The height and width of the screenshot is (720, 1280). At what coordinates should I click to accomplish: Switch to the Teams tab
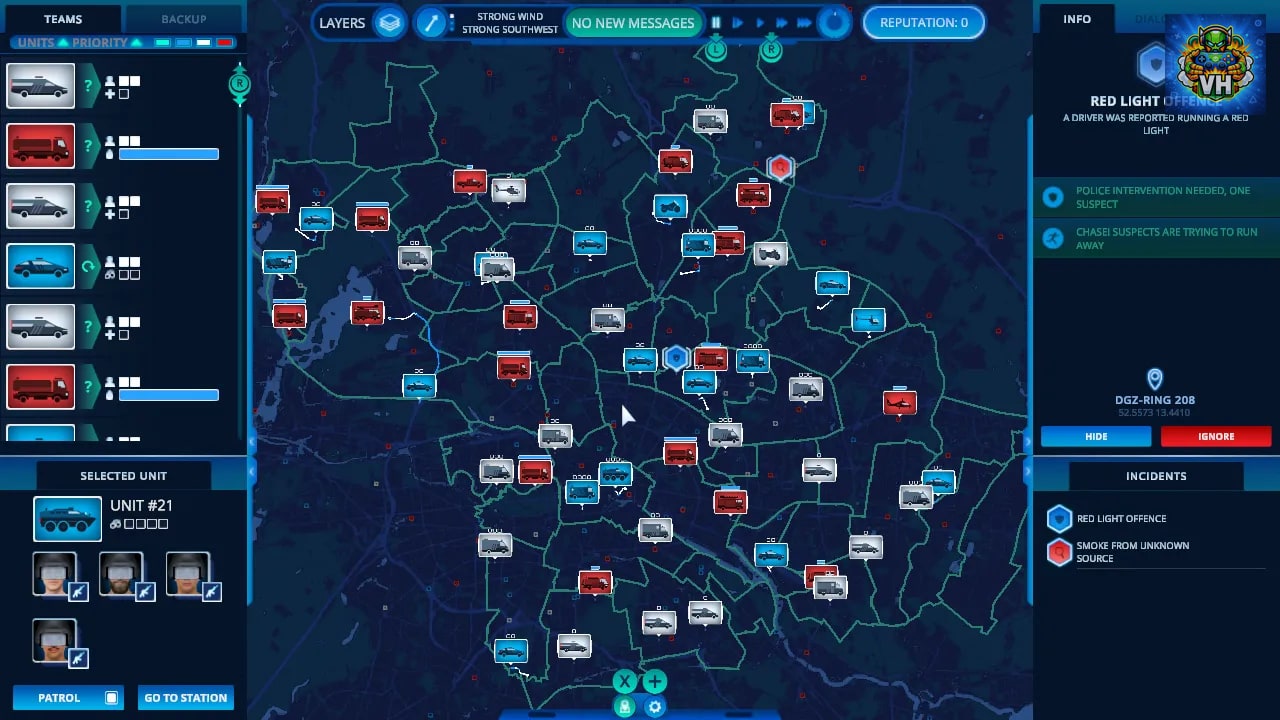[x=63, y=19]
